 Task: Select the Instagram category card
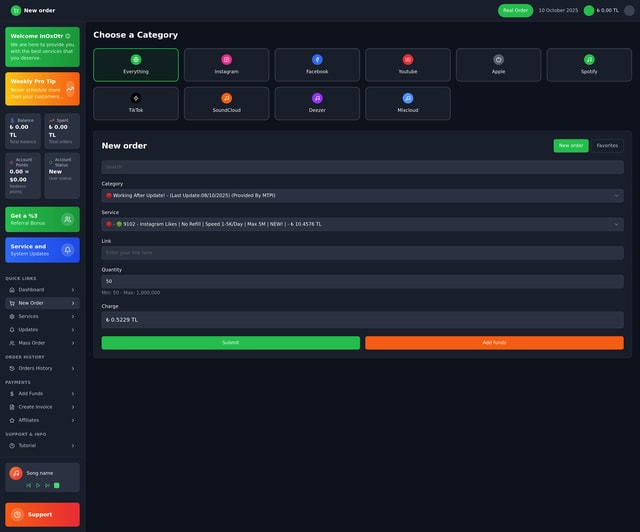[x=226, y=65]
